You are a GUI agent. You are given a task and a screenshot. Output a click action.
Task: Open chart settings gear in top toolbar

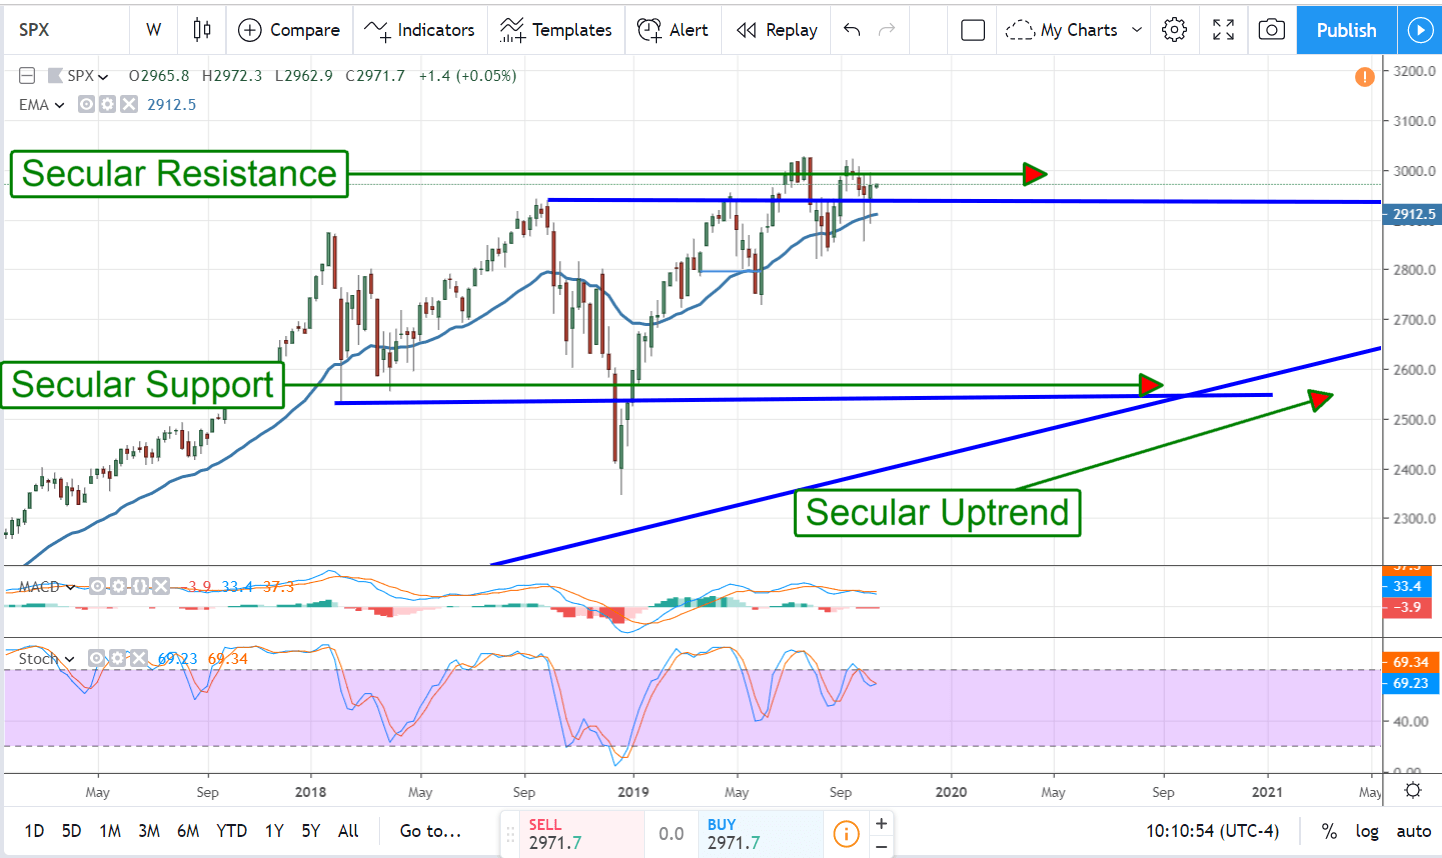[1175, 30]
